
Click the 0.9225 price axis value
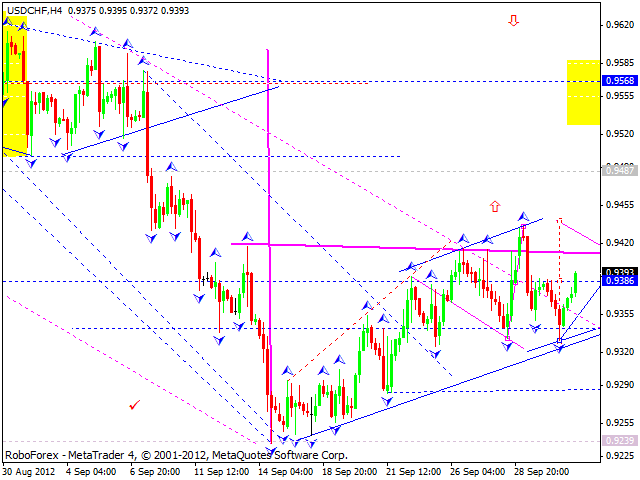pyautogui.click(x=620, y=456)
